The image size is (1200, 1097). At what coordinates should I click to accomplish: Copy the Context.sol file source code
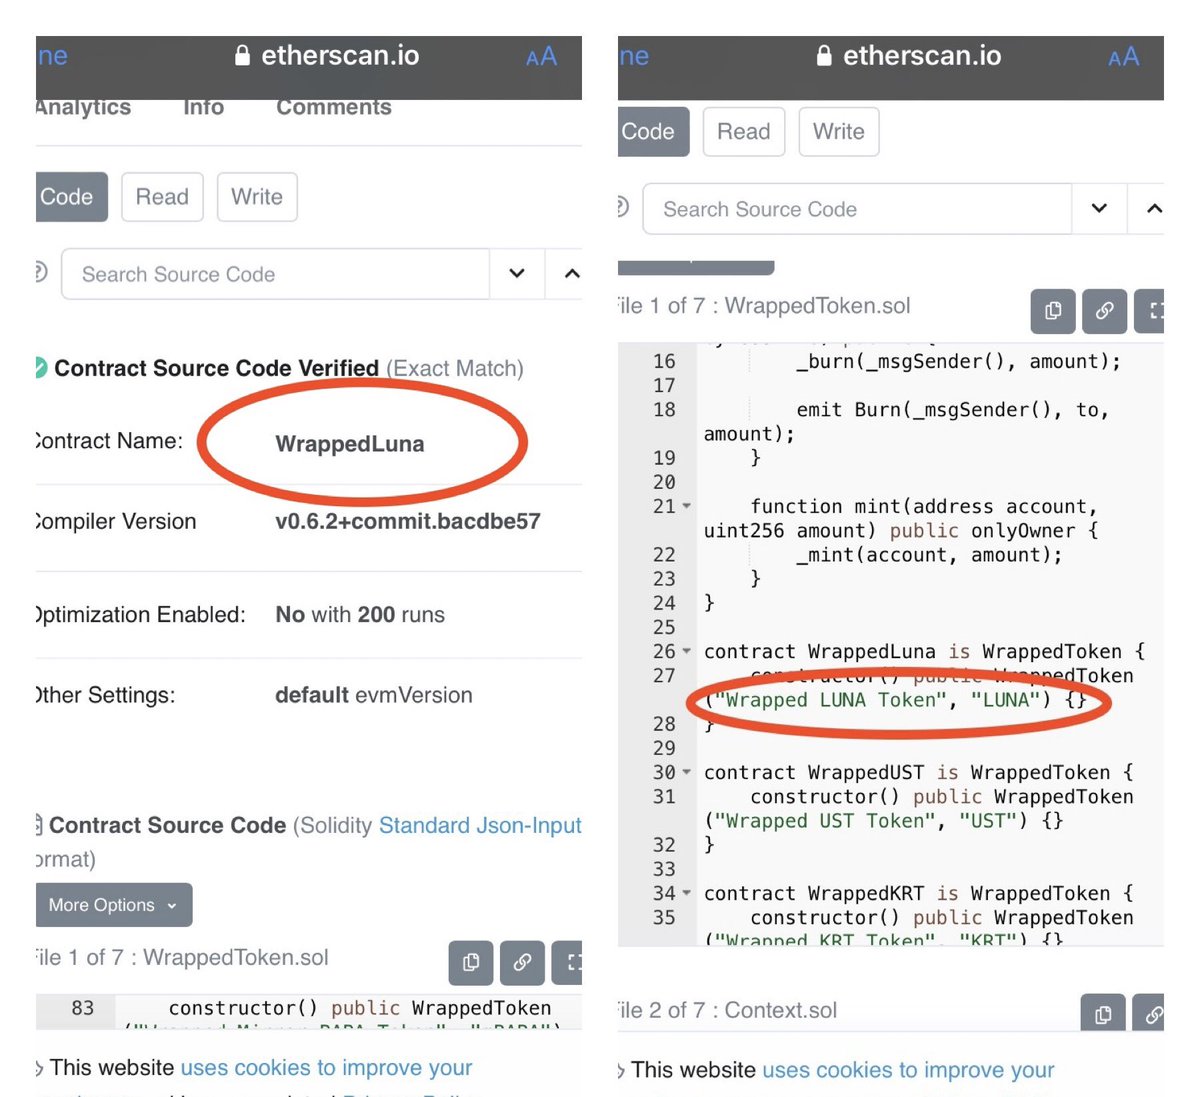(1103, 1012)
